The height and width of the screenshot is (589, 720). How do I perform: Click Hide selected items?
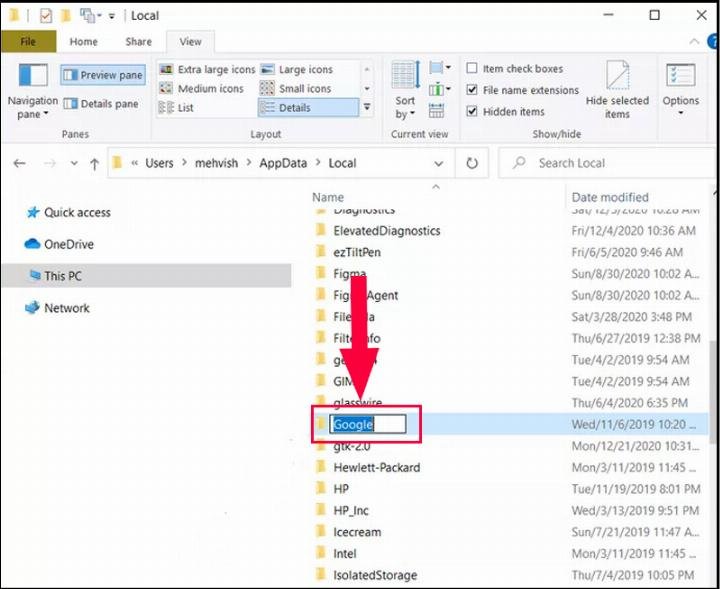617,90
